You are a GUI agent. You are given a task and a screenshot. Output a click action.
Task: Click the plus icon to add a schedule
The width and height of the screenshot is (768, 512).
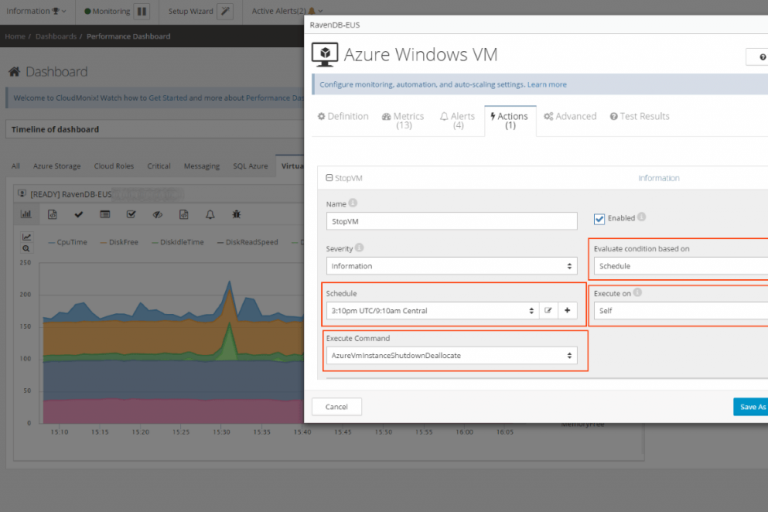pyautogui.click(x=567, y=311)
